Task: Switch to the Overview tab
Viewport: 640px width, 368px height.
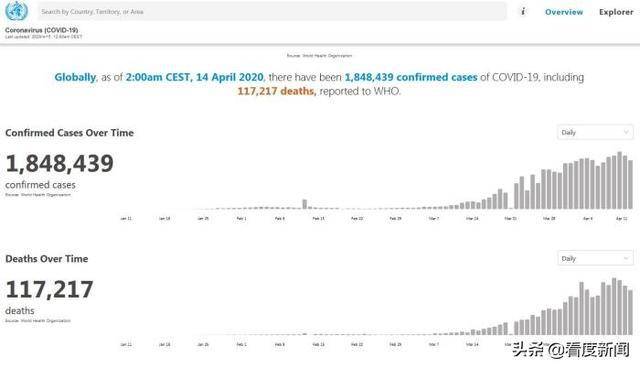Action: (x=564, y=12)
